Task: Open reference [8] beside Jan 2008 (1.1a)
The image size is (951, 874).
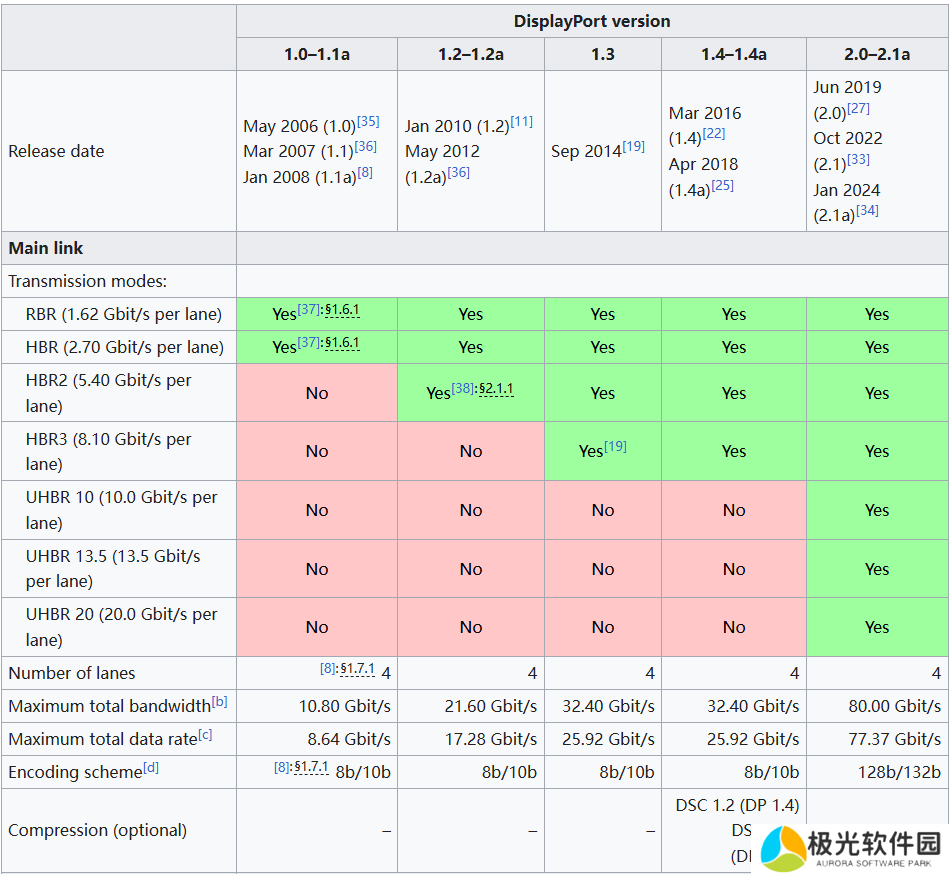Action: [x=365, y=173]
